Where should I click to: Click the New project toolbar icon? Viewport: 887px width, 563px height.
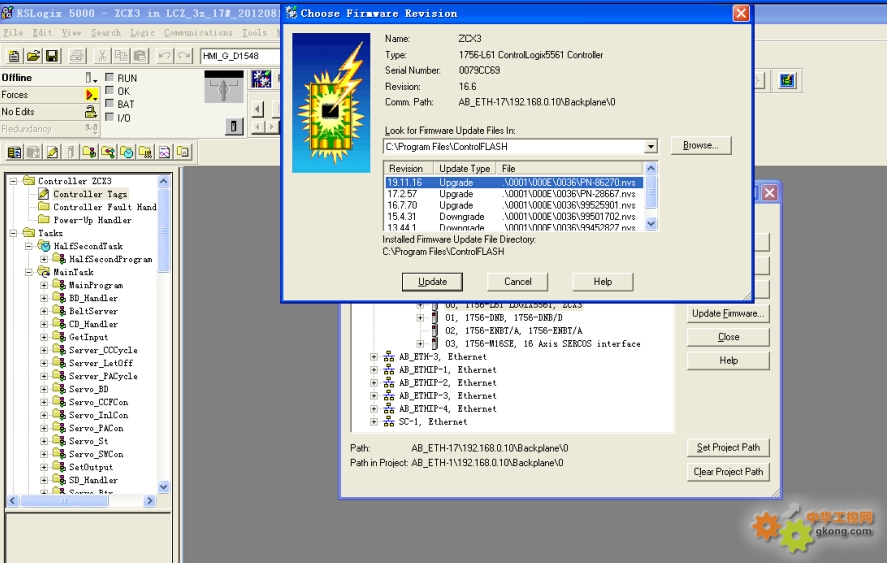pos(14,55)
